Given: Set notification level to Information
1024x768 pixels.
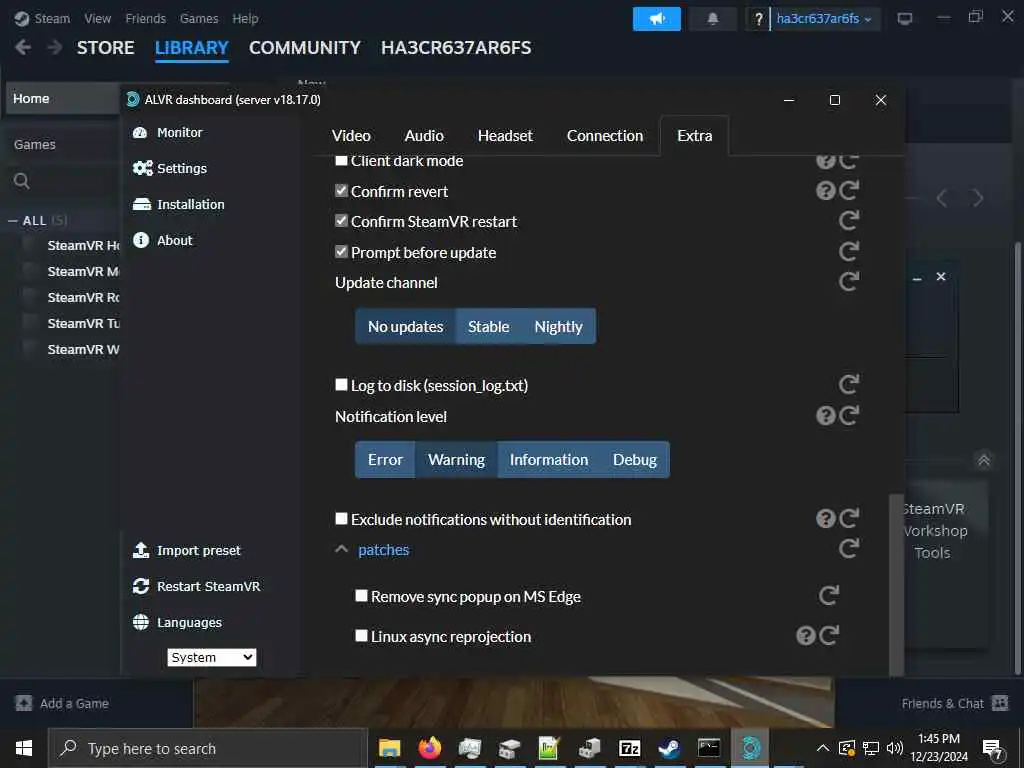Looking at the screenshot, I should 549,460.
